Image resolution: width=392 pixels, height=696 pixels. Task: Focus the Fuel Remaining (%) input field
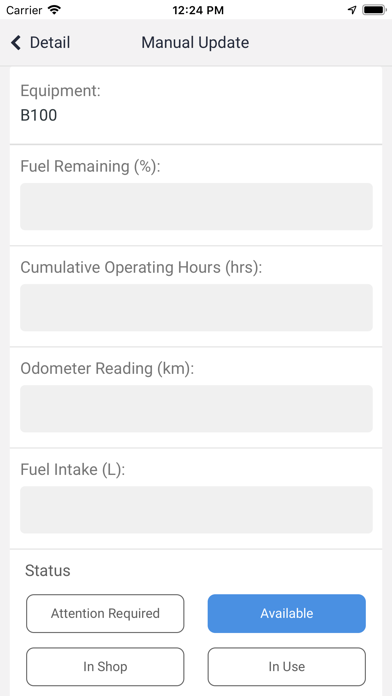[x=196, y=206]
